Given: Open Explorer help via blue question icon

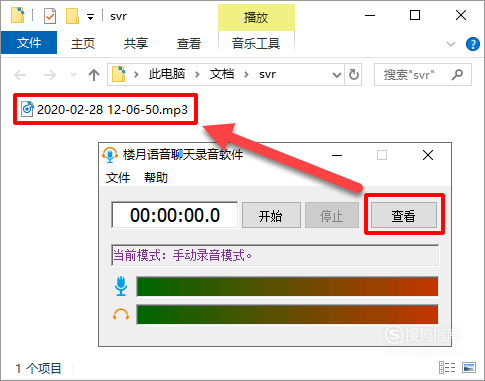Looking at the screenshot, I should coord(472,44).
